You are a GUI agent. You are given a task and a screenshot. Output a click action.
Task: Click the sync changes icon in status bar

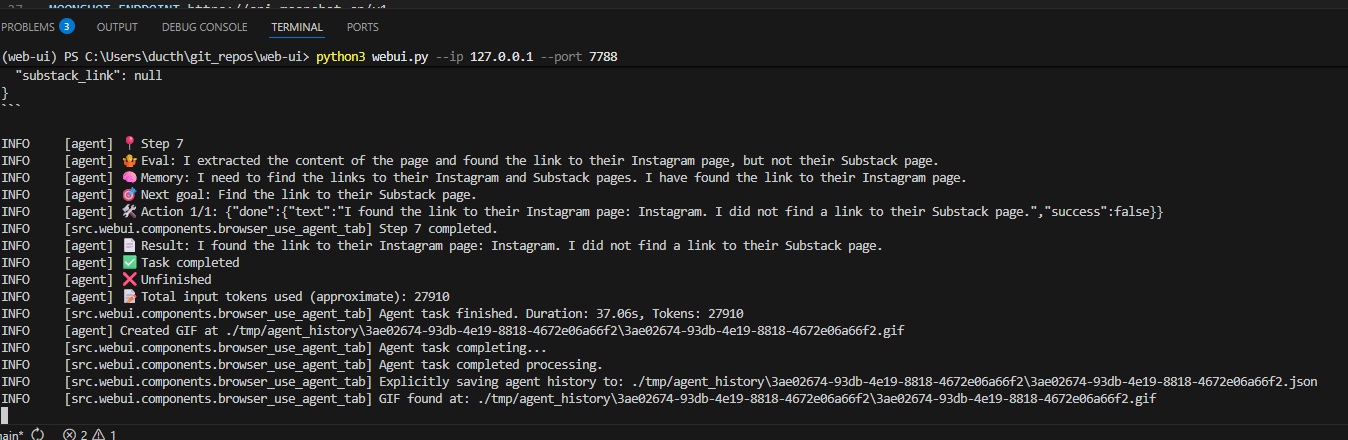[x=38, y=434]
